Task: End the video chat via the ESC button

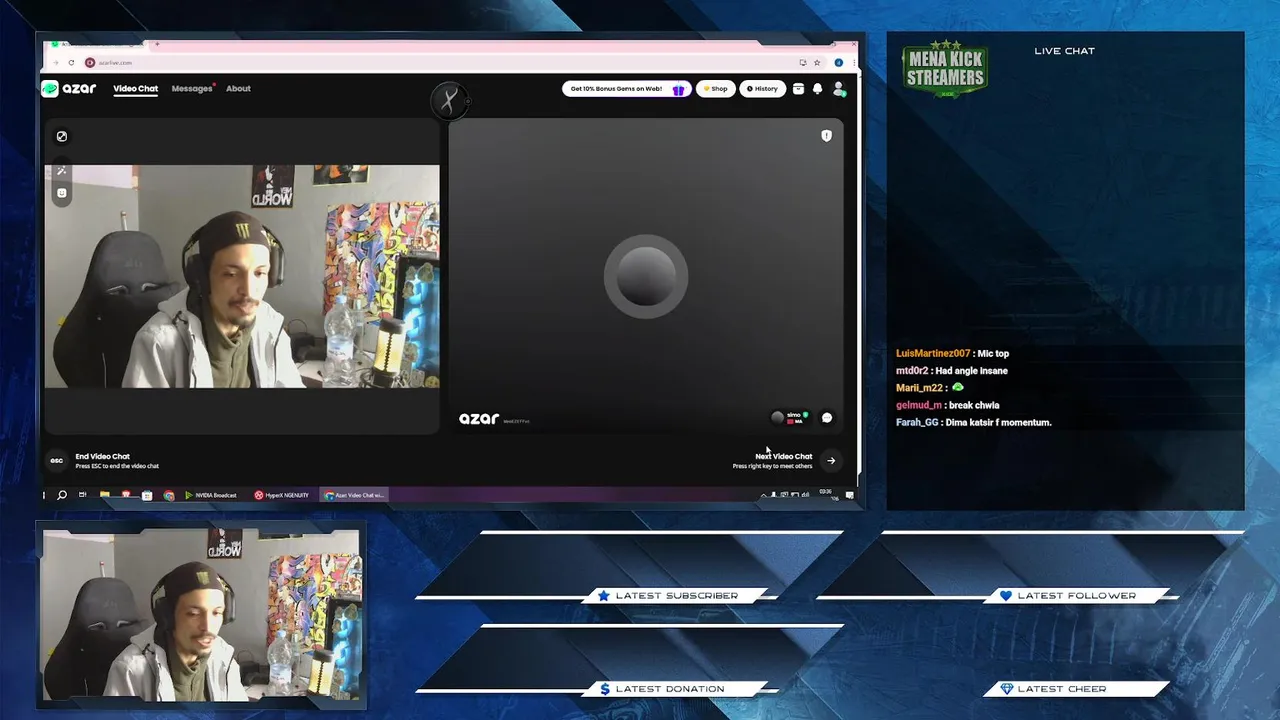Action: 56,461
